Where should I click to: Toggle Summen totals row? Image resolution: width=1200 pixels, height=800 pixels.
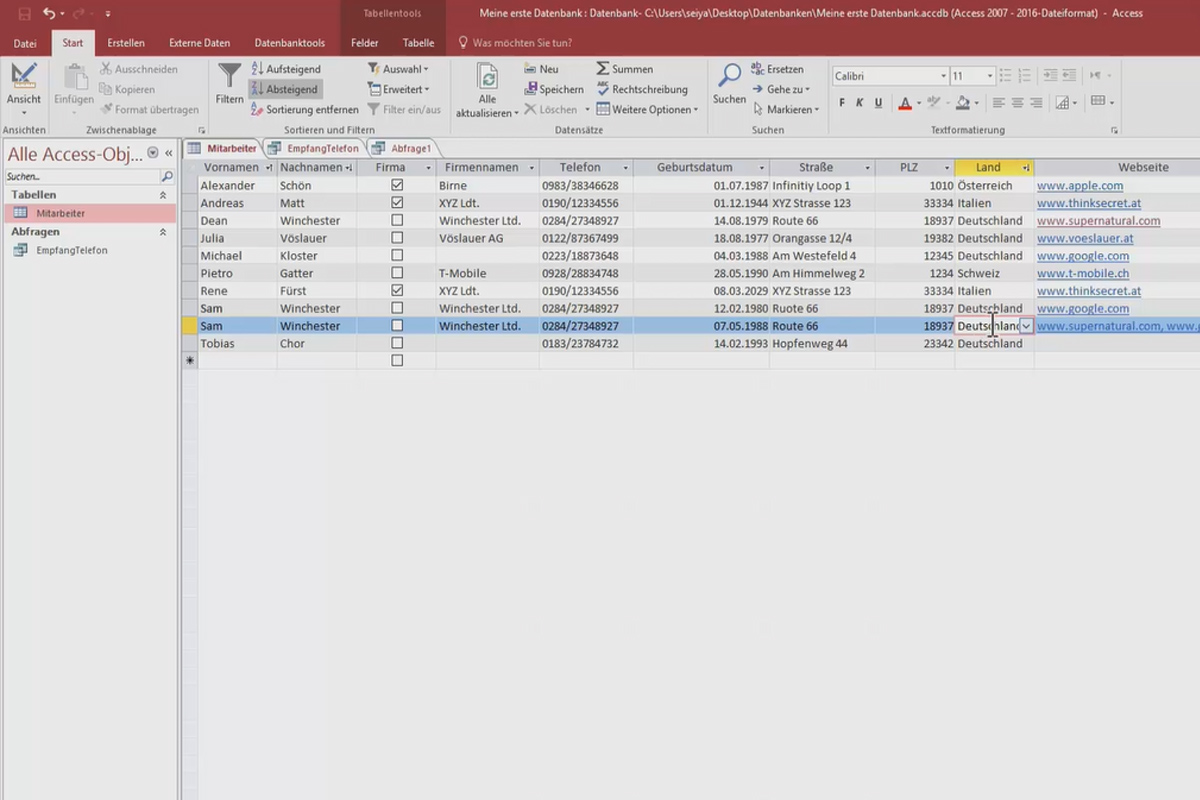(x=625, y=69)
